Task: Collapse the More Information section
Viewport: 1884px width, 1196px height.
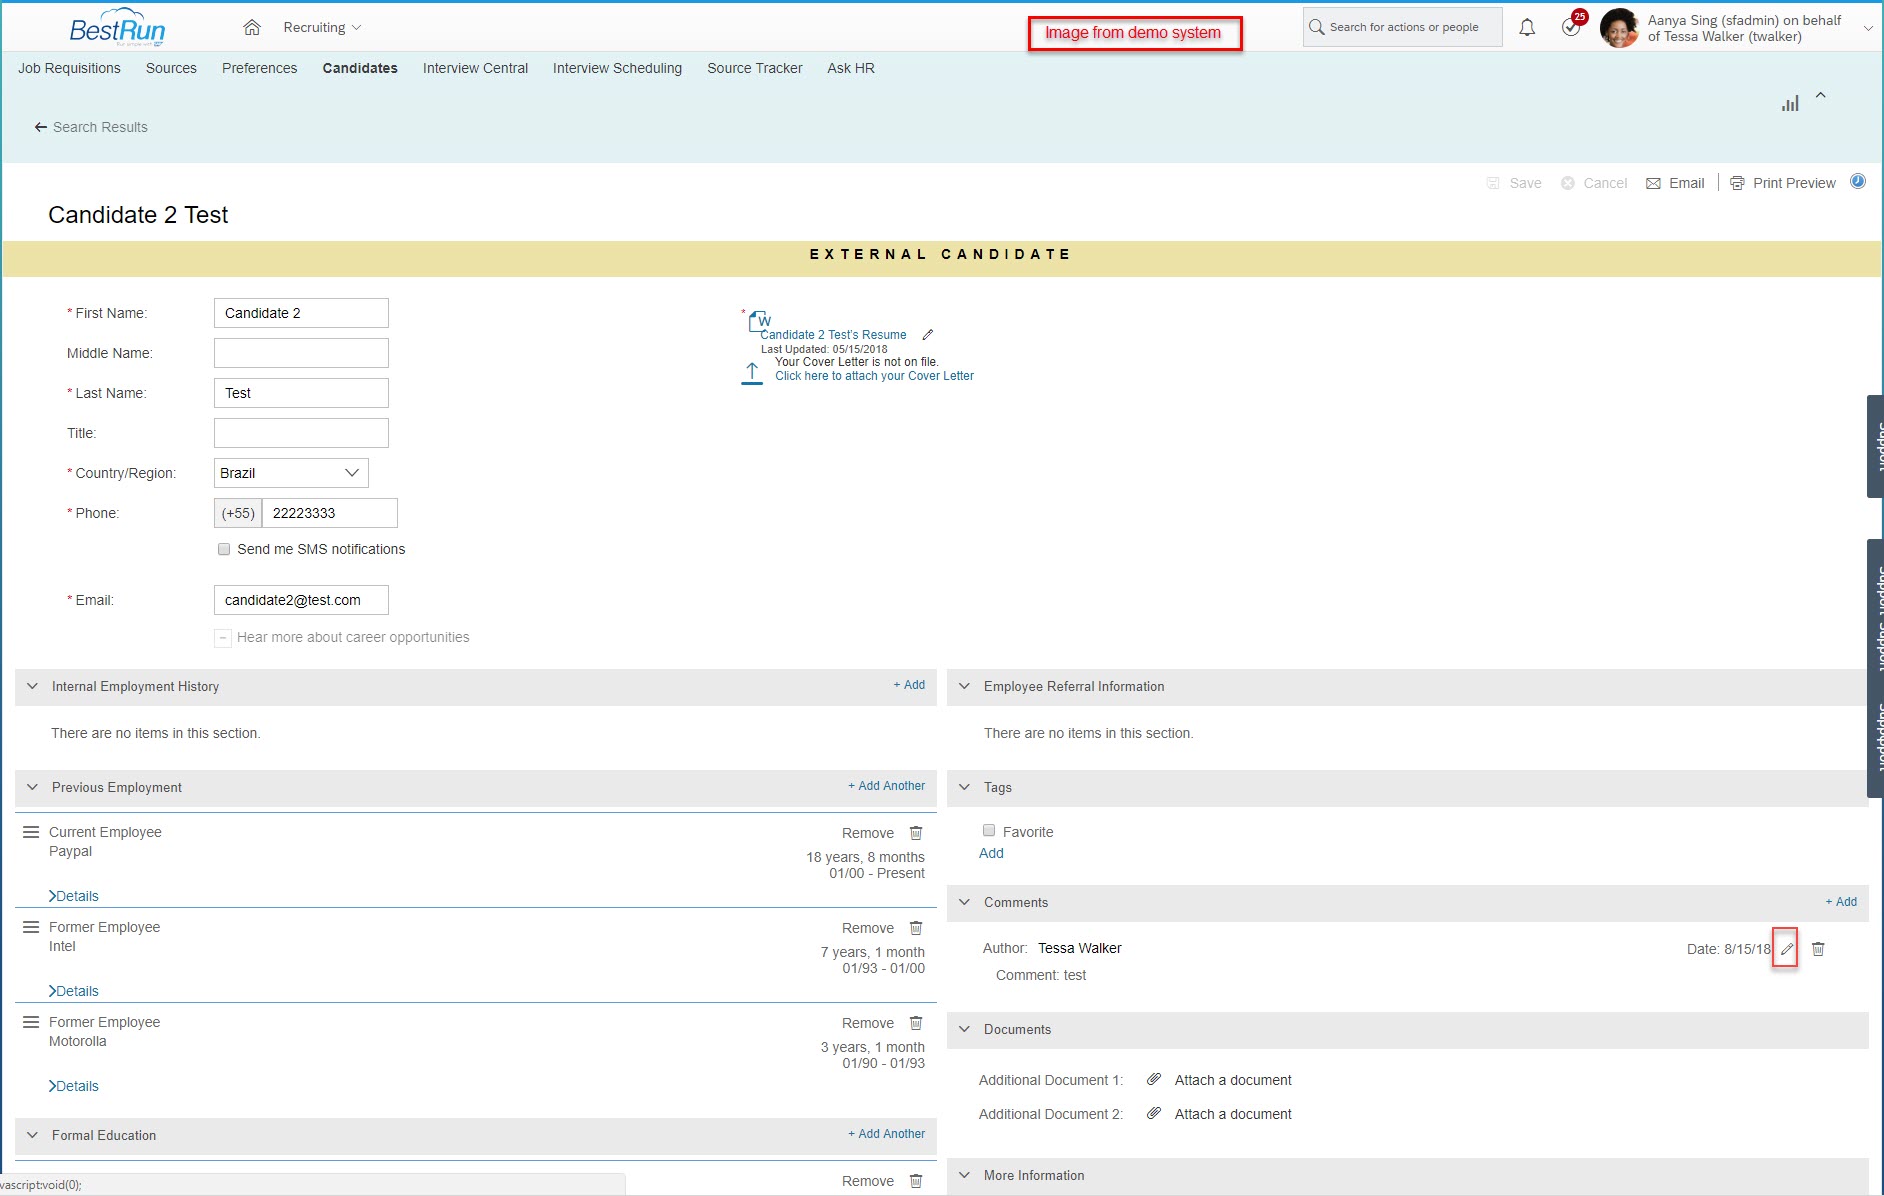Action: pos(965,1175)
